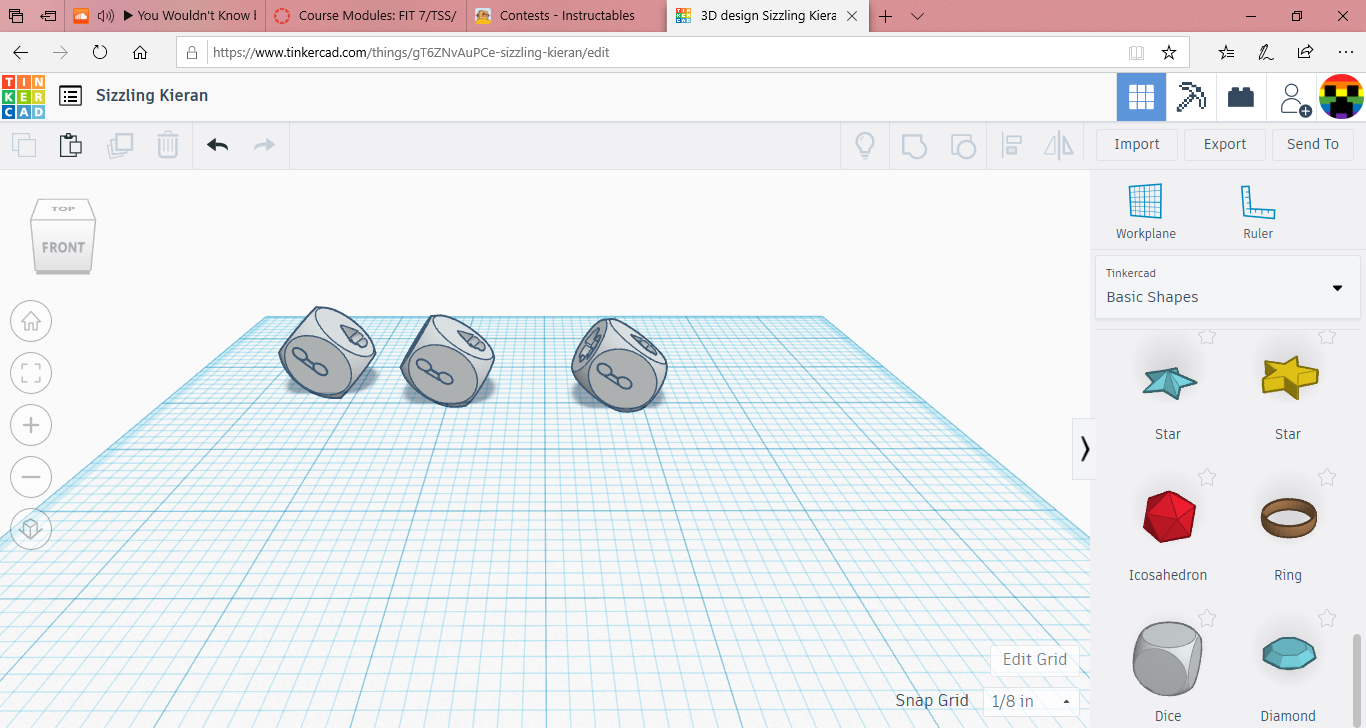Click the Edit Grid button
The height and width of the screenshot is (728, 1366).
[x=1035, y=659]
